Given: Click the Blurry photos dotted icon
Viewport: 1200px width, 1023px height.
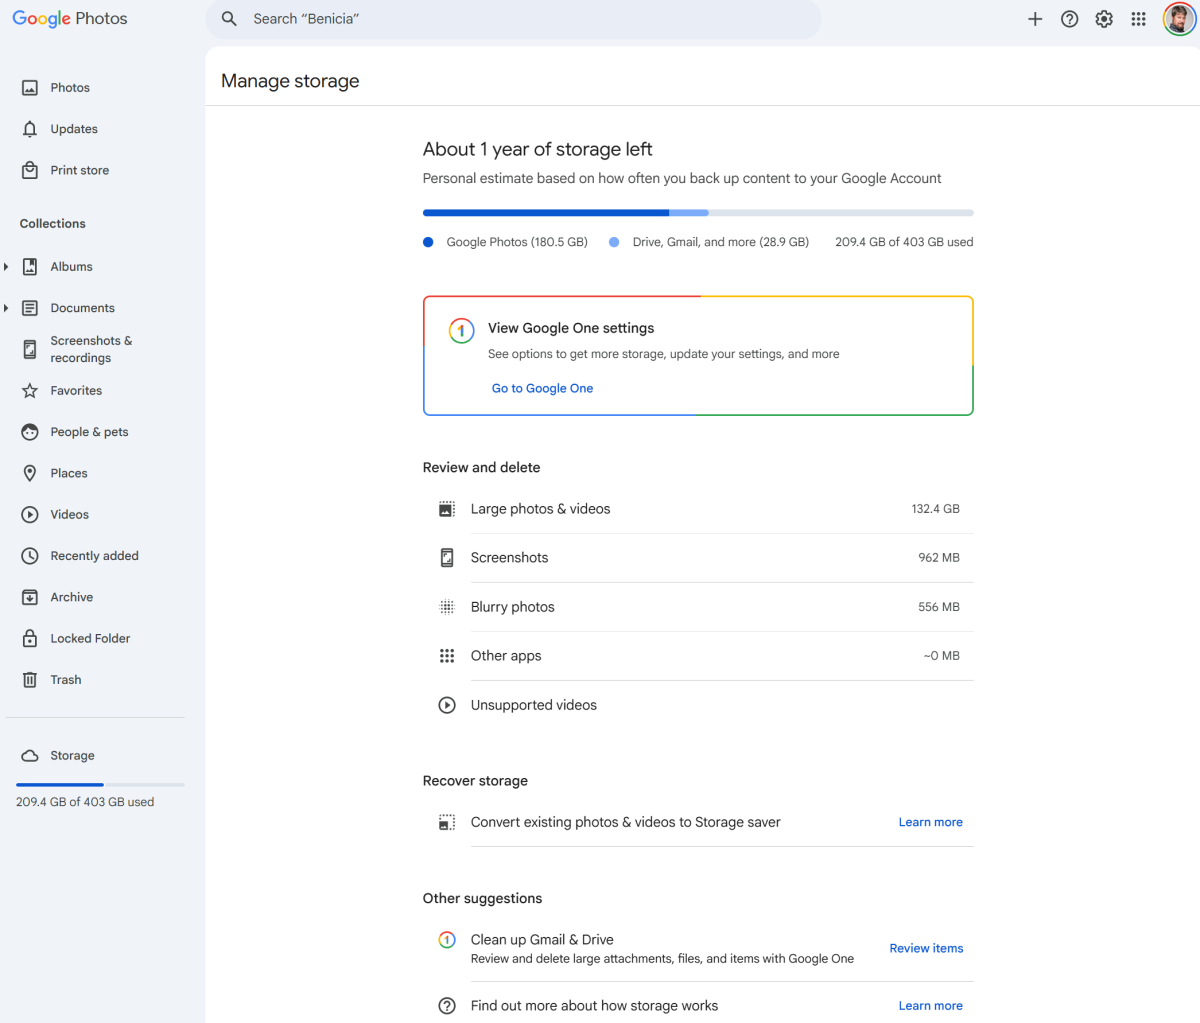Looking at the screenshot, I should 447,607.
